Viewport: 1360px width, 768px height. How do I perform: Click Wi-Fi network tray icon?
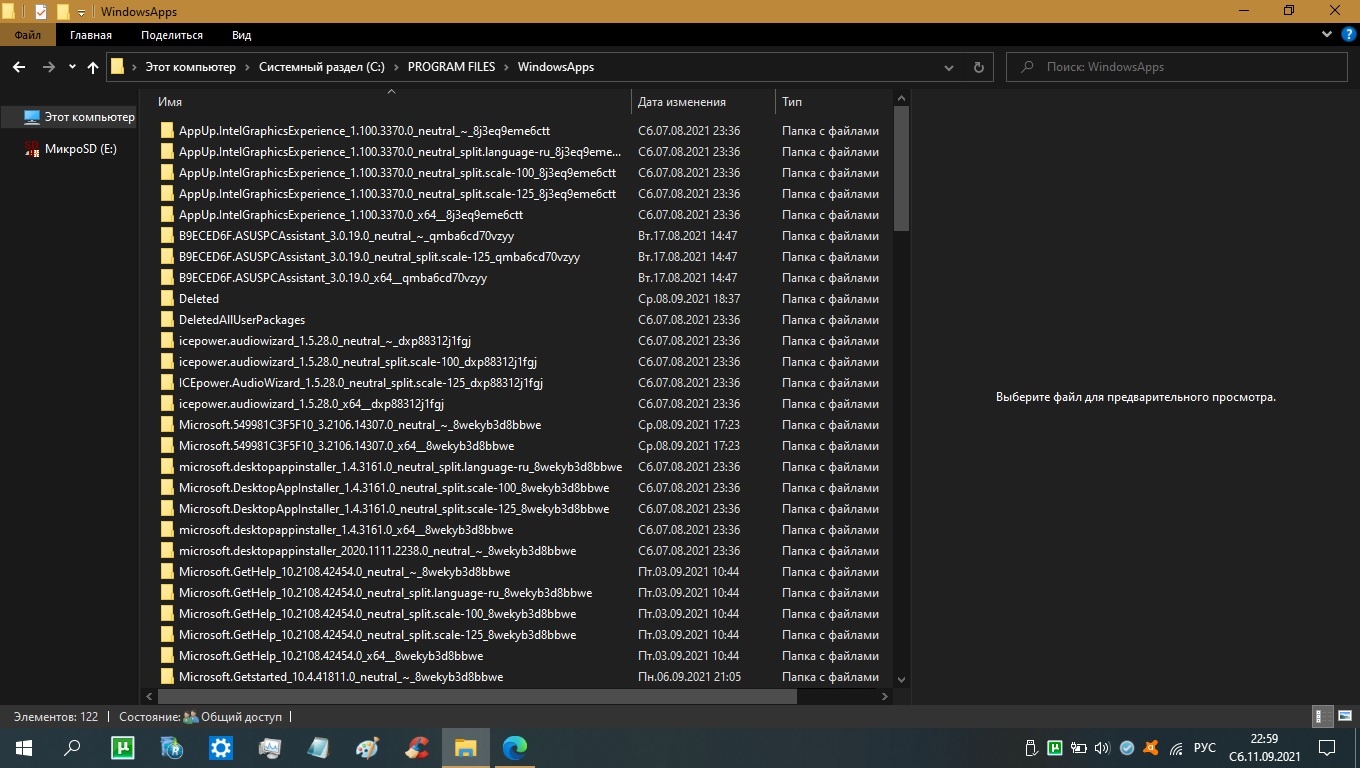click(x=1176, y=747)
